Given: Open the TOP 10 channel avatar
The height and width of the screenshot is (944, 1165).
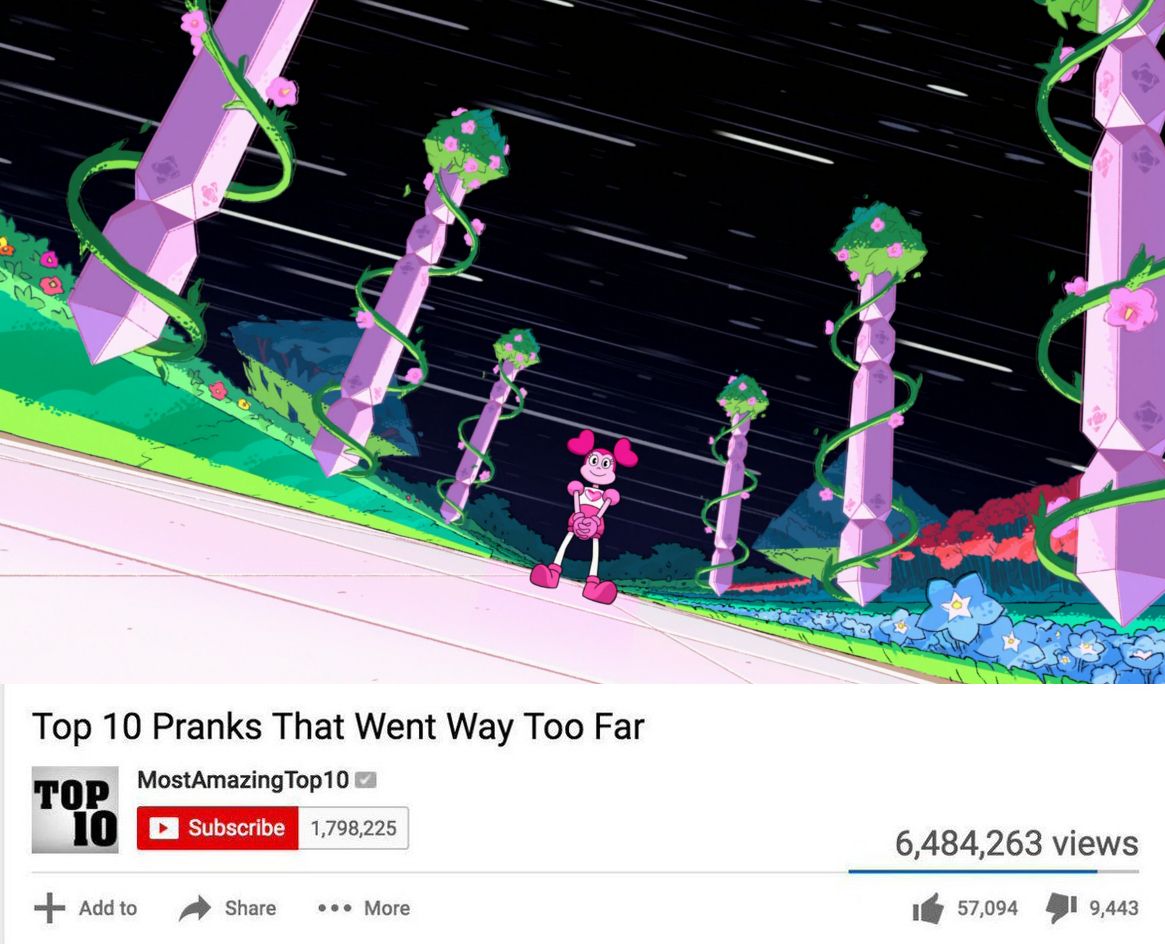Looking at the screenshot, I should click(x=75, y=810).
